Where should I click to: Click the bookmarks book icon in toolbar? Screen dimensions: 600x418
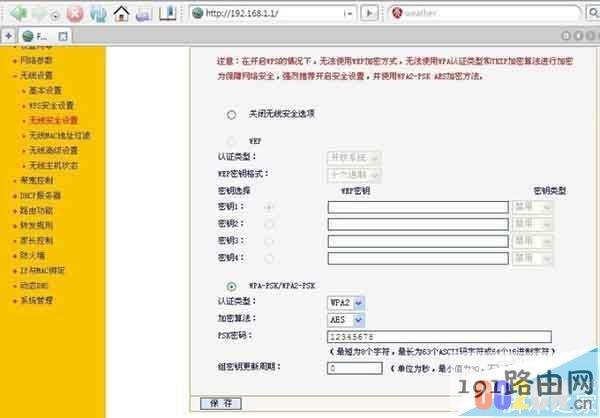tap(168, 13)
